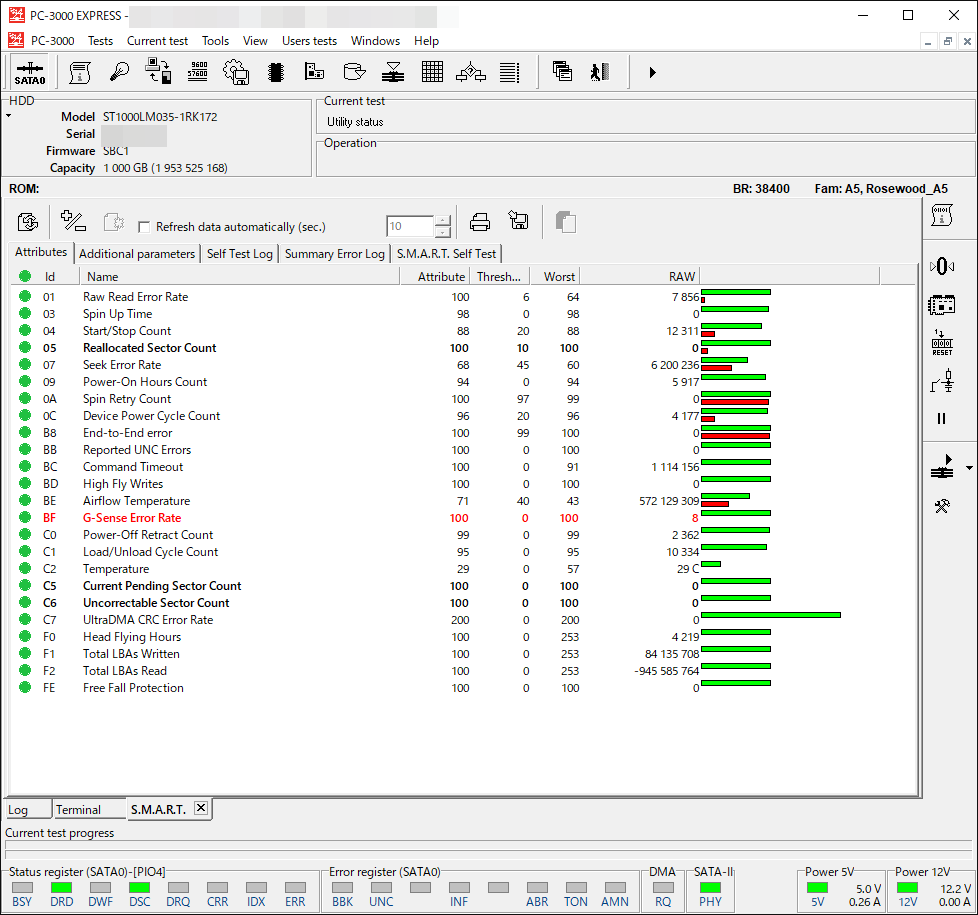Screen dimensions: 978x915
Task: Click the circuit board icon in the top toolbar
Action: 314,71
